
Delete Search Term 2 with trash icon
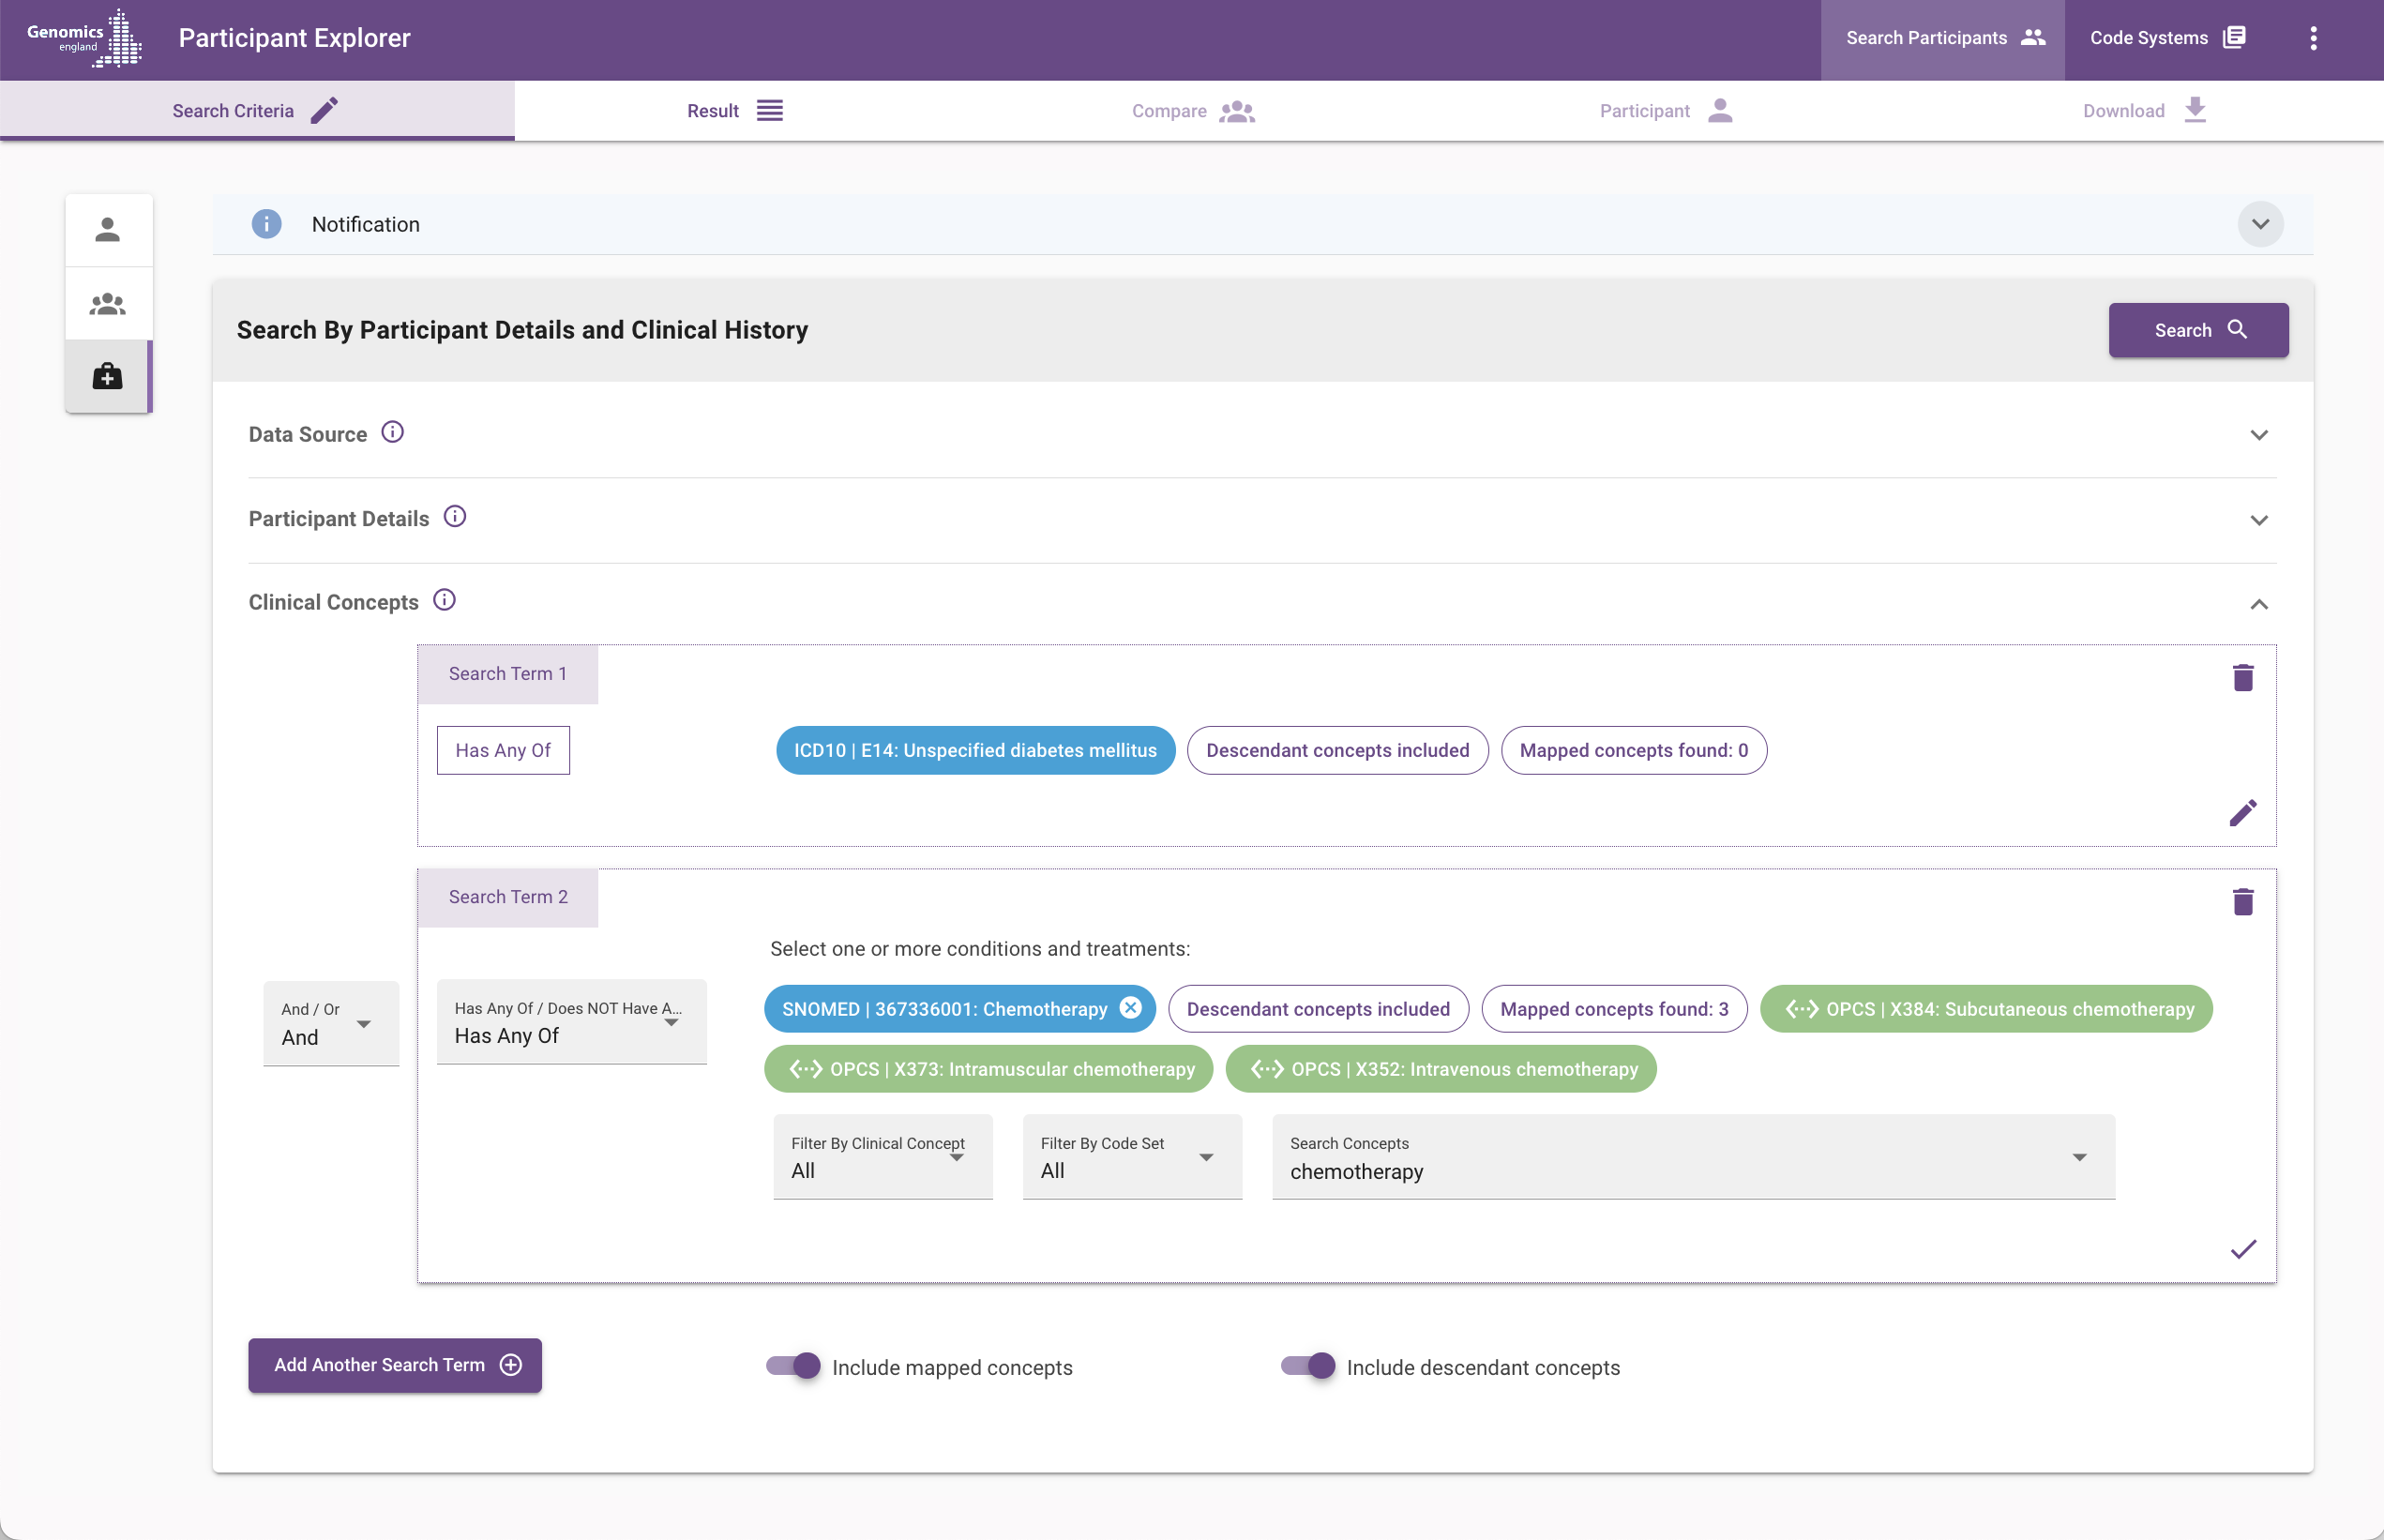(2242, 902)
